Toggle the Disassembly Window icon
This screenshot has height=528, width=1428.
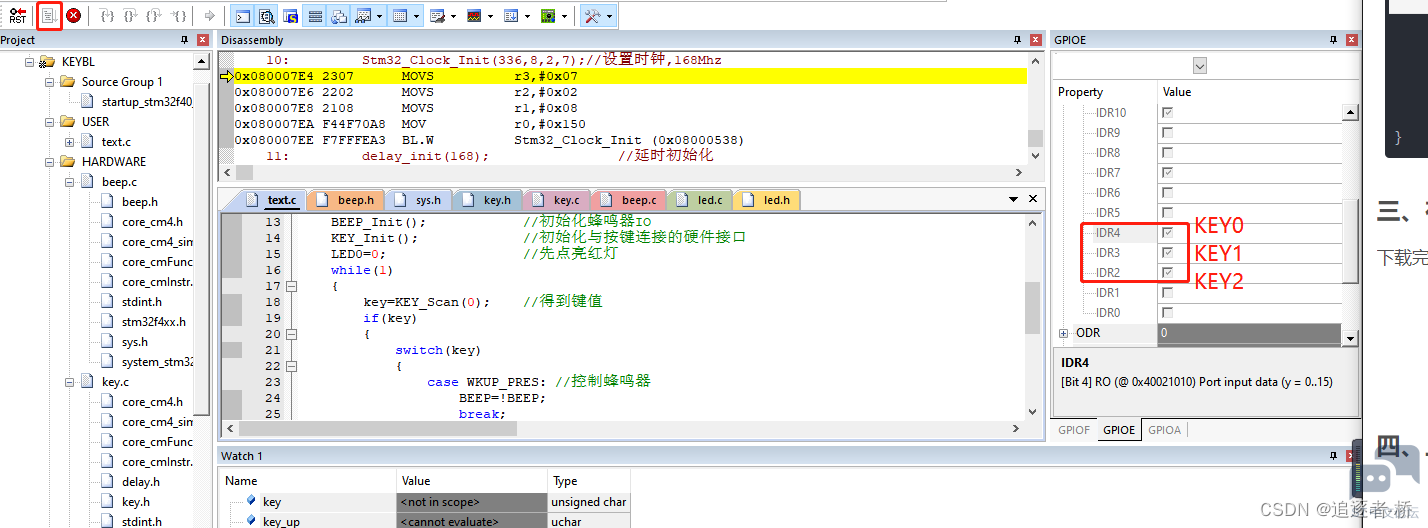266,16
